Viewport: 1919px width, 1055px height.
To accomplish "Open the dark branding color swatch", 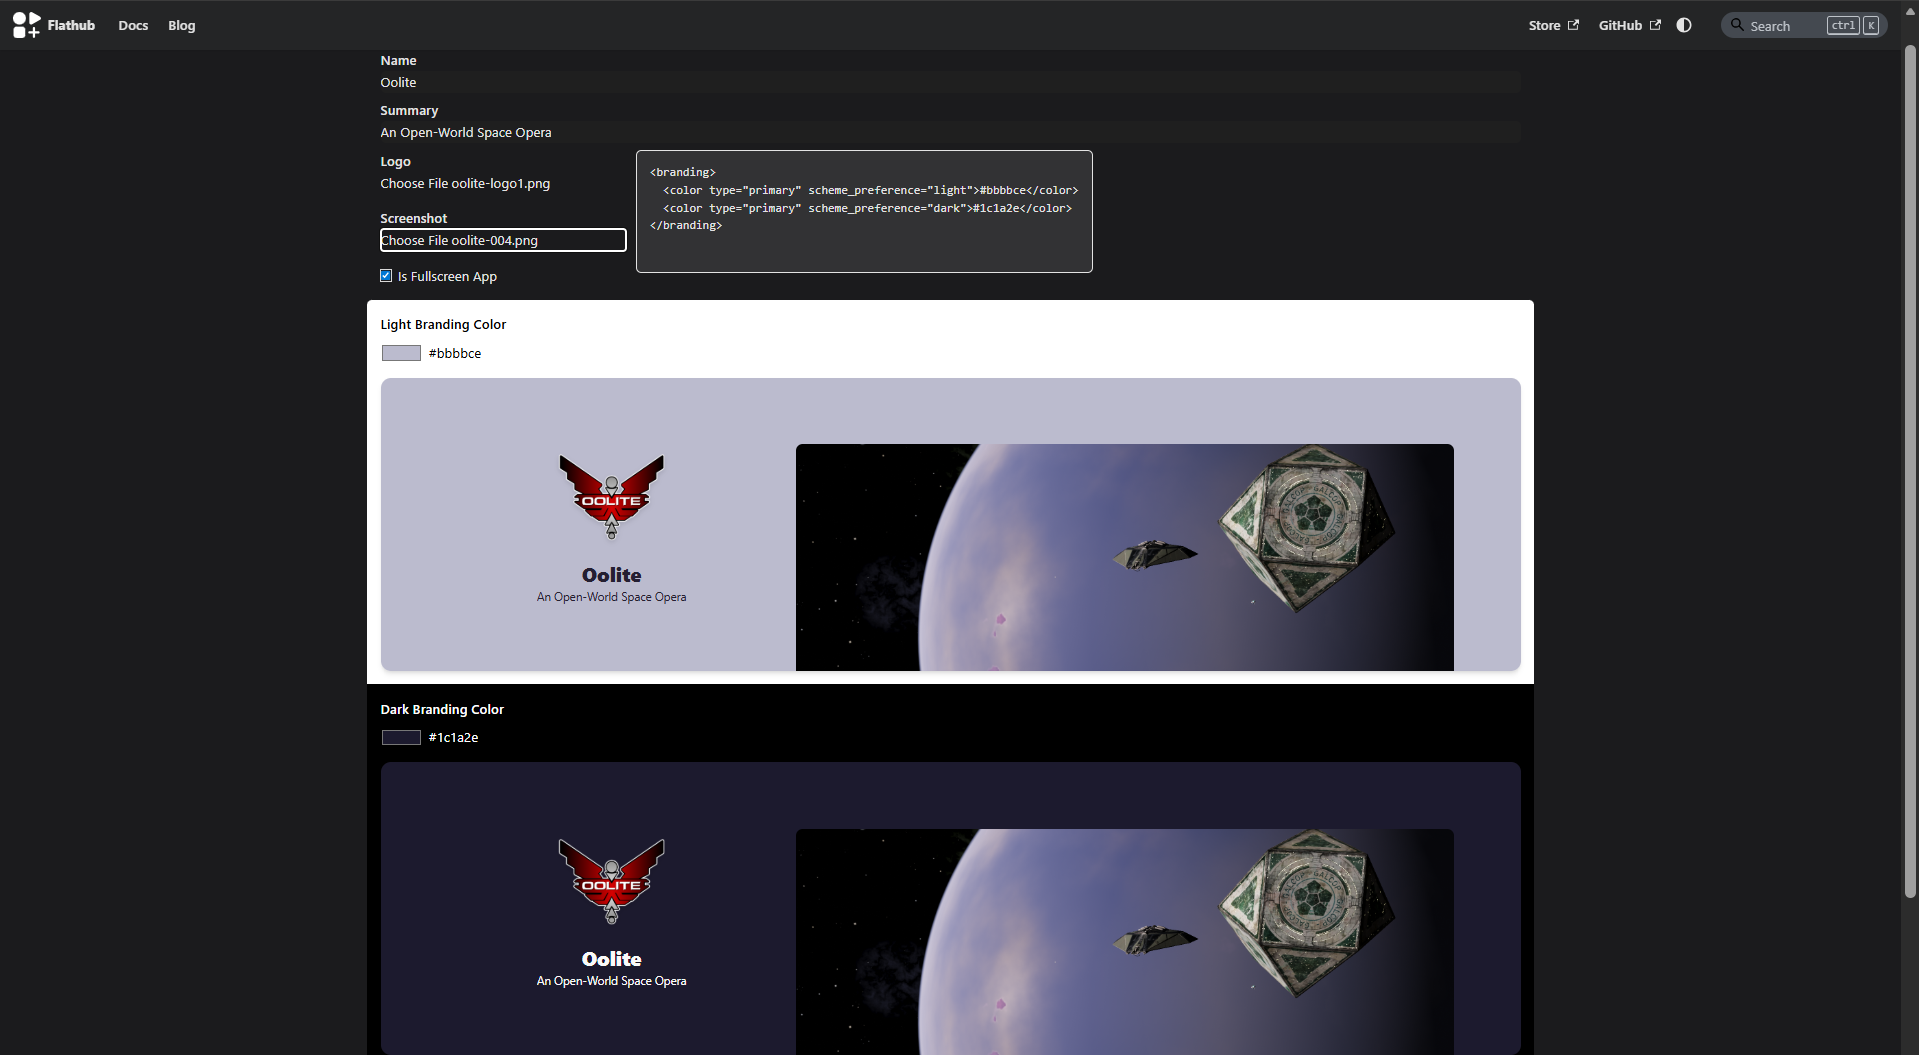I will click(x=401, y=738).
